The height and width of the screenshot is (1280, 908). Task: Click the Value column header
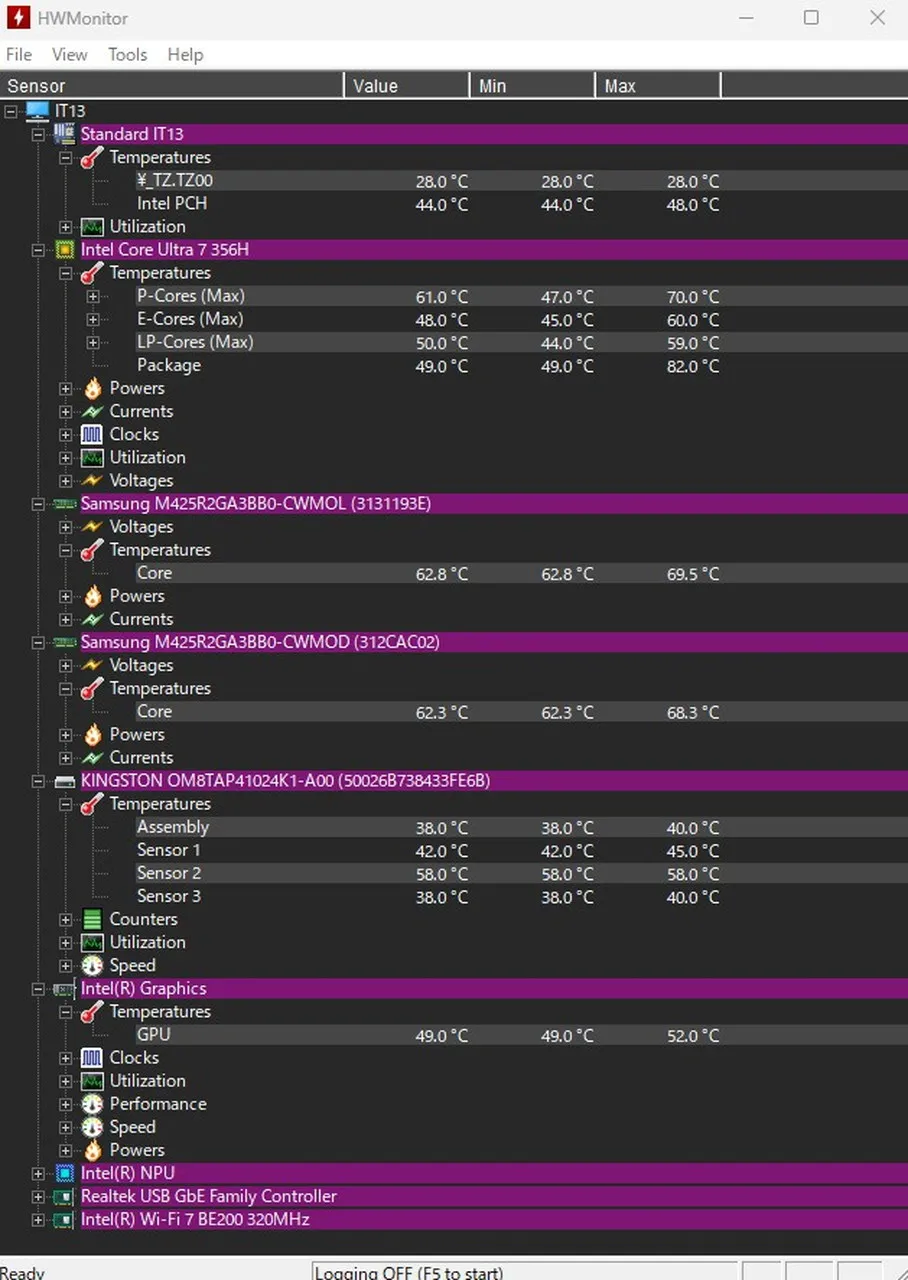[407, 86]
